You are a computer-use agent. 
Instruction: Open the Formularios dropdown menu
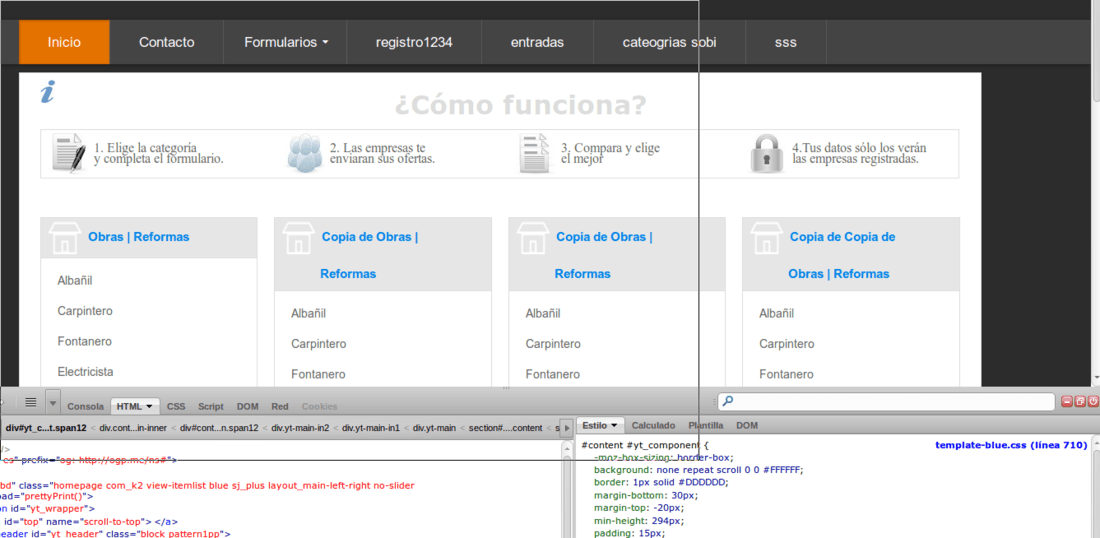point(286,42)
